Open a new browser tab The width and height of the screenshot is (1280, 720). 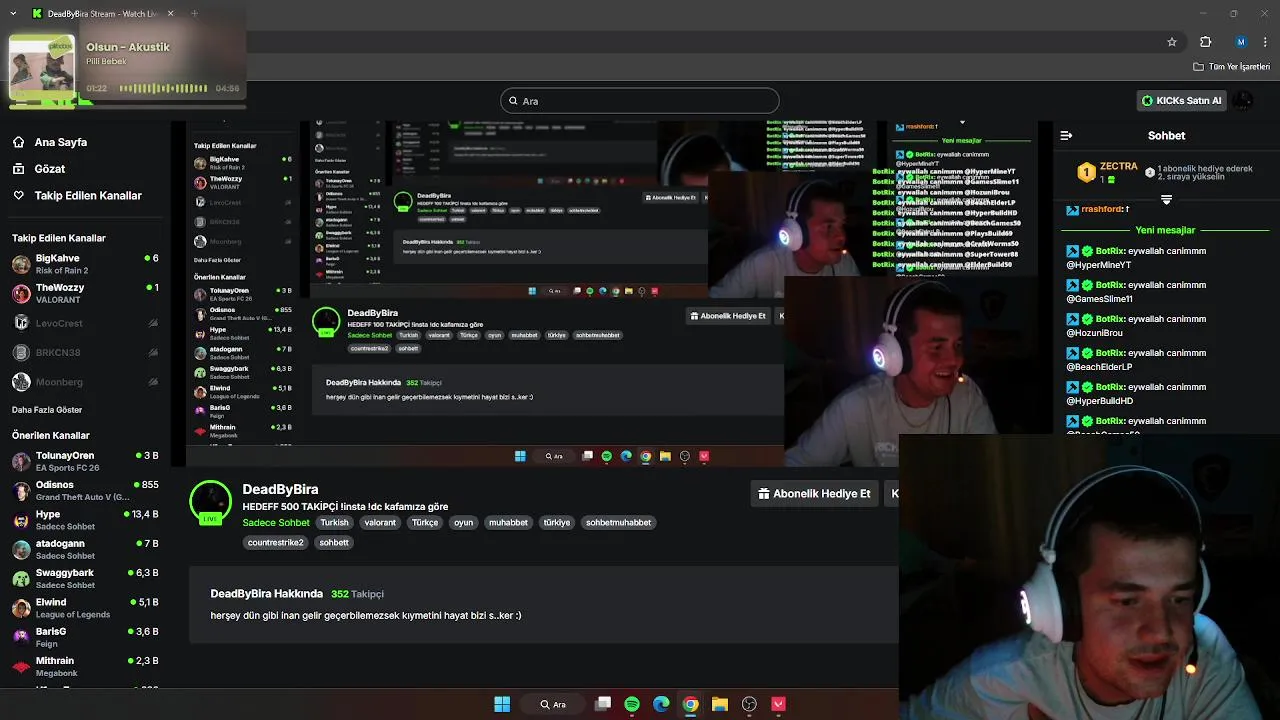tap(194, 14)
